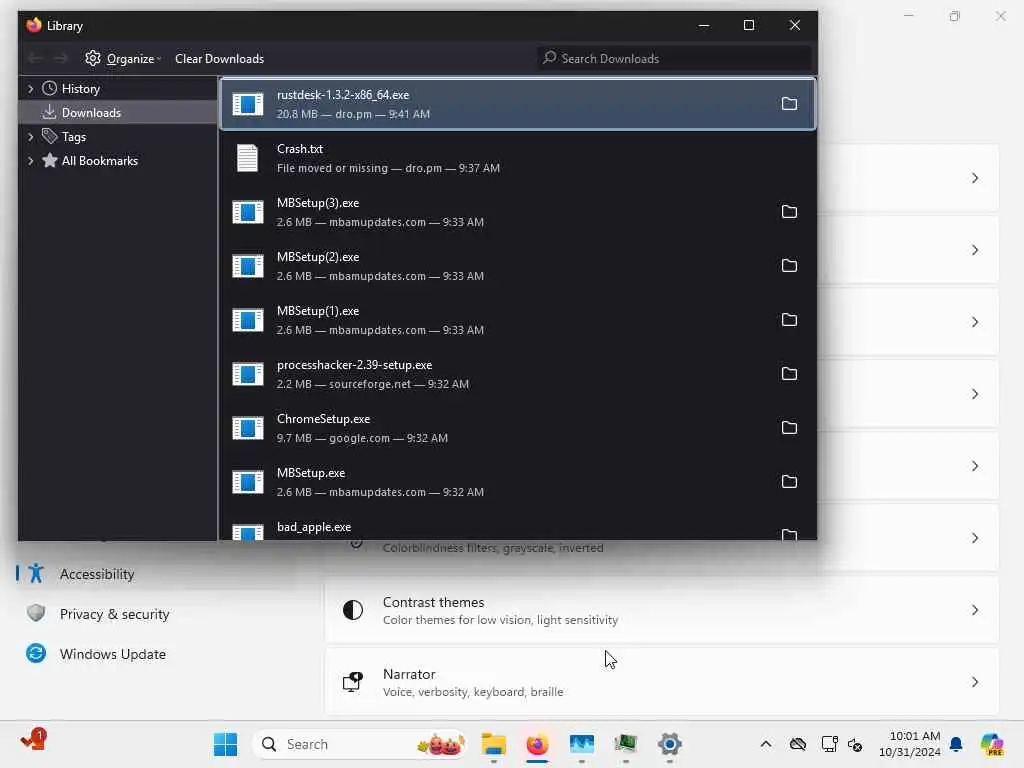
Task: Click the Downloads arrow icon in sidebar
Action: pyautogui.click(x=49, y=112)
